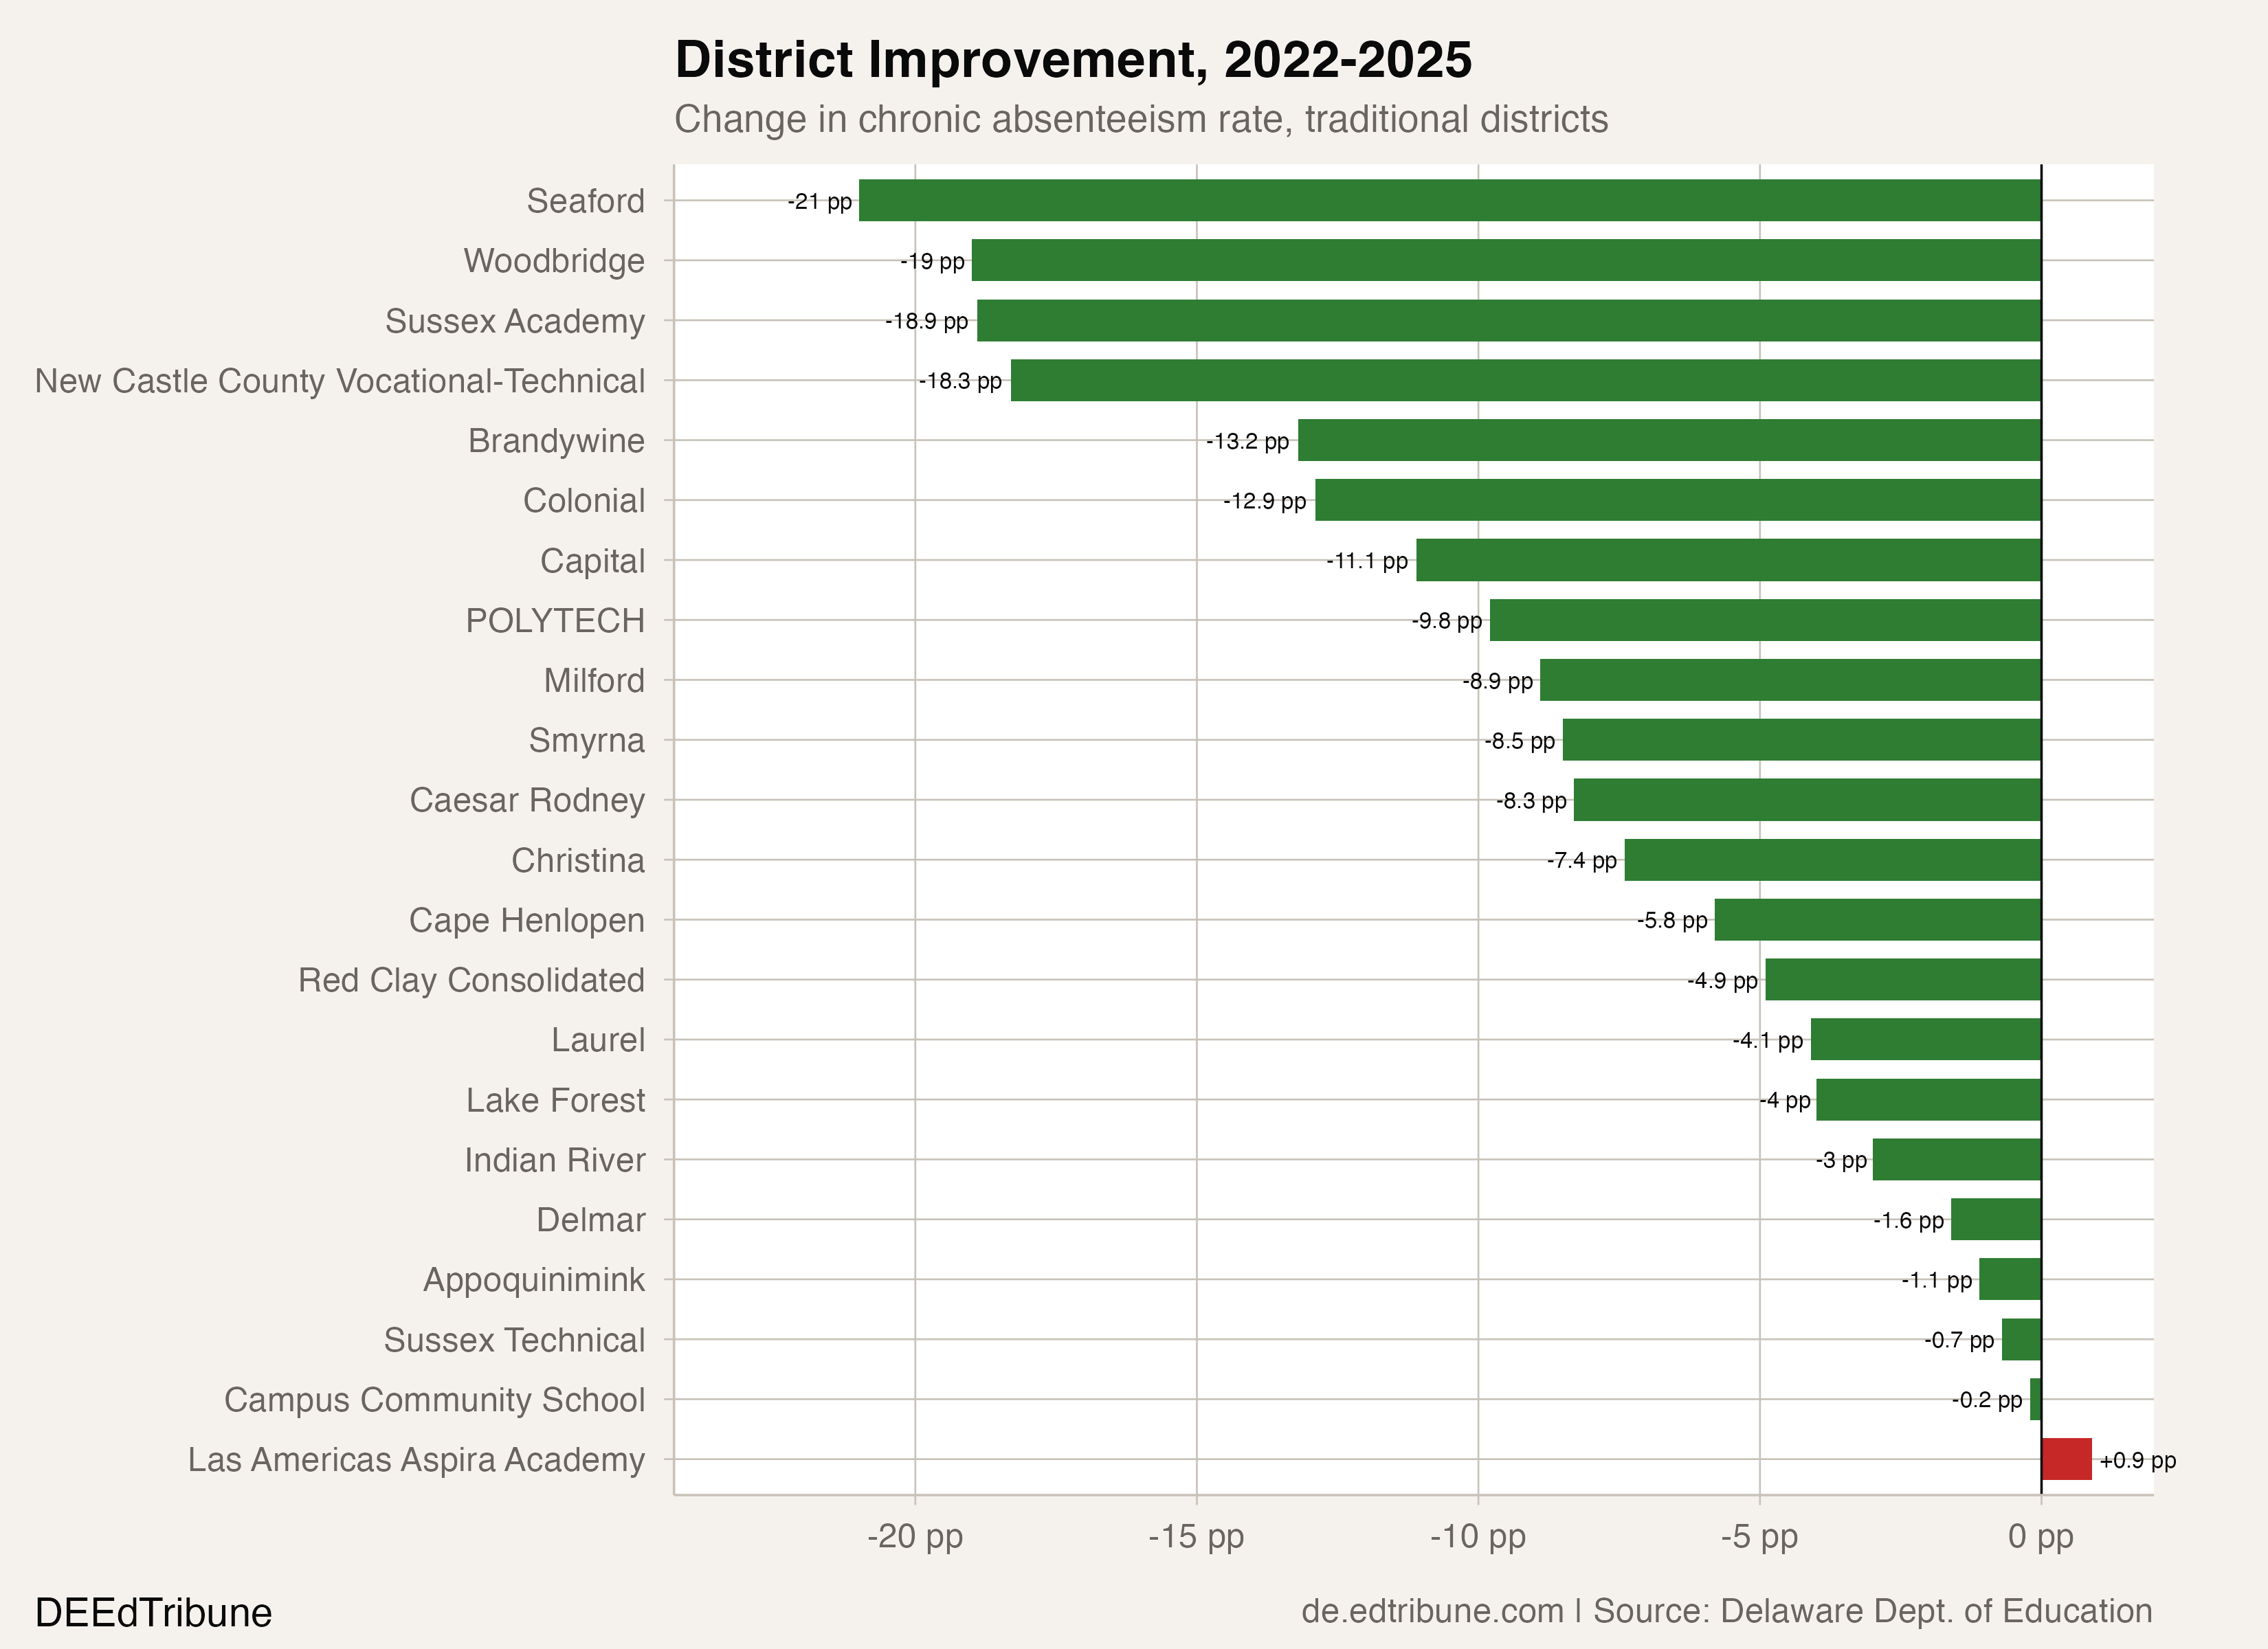Image resolution: width=2268 pixels, height=1649 pixels.
Task: Open the de.edtribune.com source link
Action: tap(1432, 1611)
